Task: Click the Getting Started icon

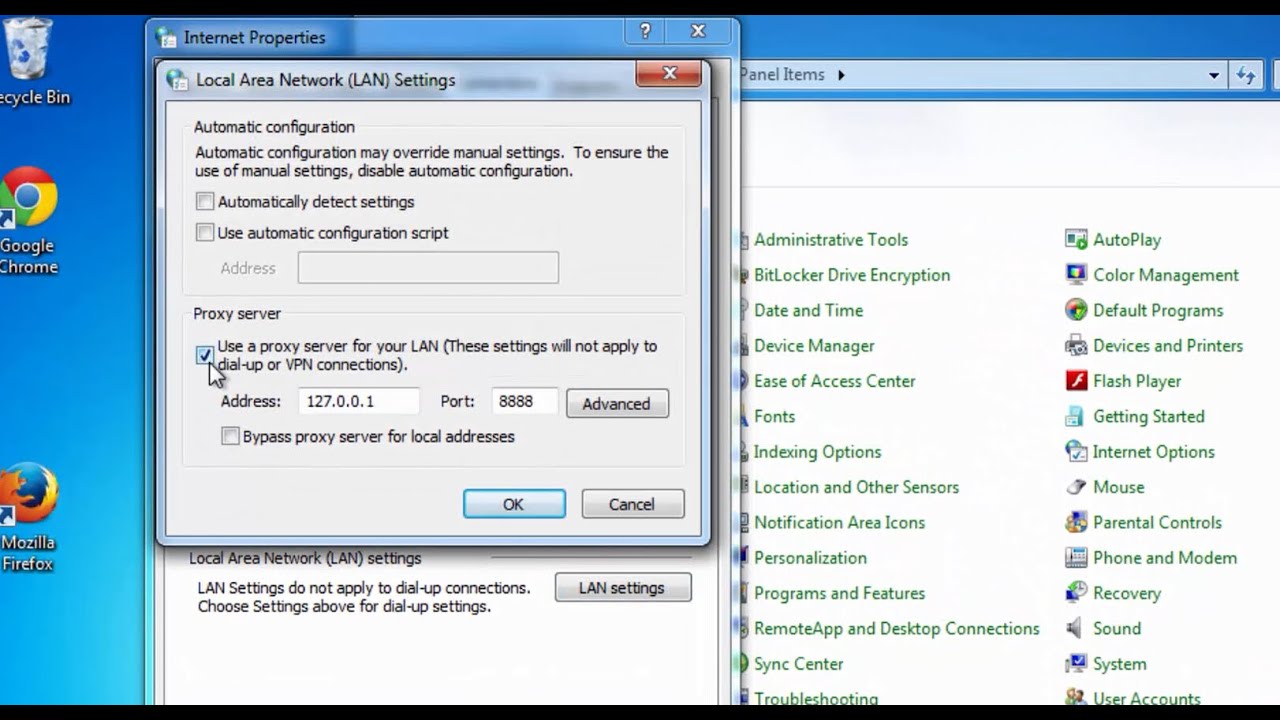Action: coord(1076,416)
